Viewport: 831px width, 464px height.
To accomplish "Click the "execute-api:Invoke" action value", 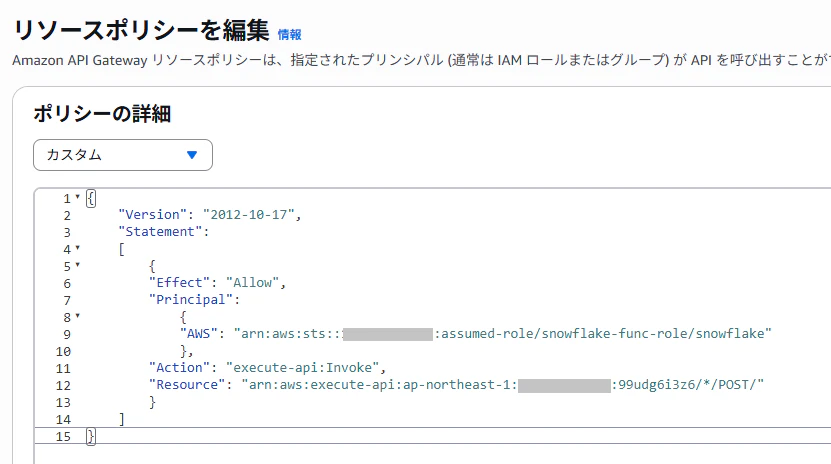I will point(303,367).
